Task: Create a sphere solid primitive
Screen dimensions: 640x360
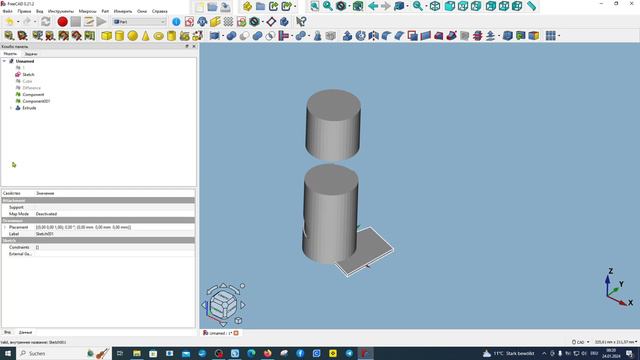Action: (x=132, y=36)
